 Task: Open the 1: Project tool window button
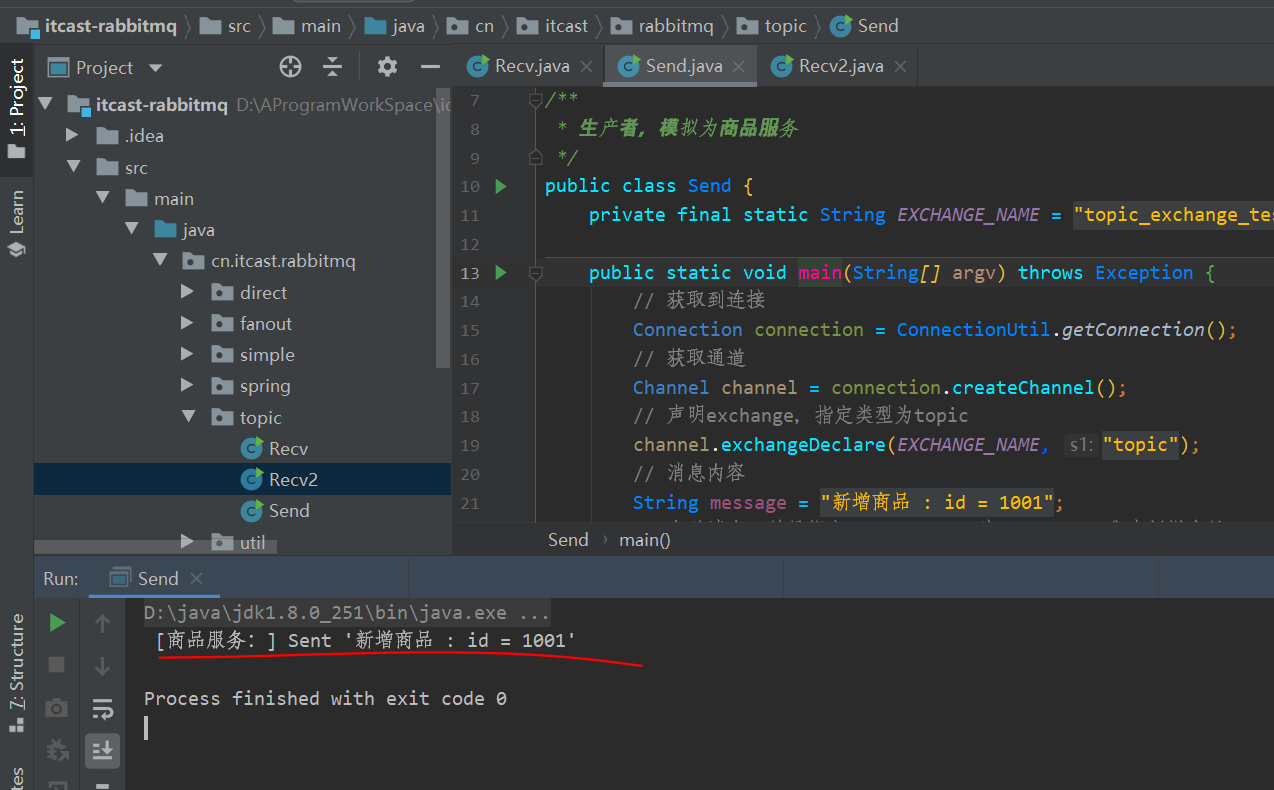click(16, 108)
